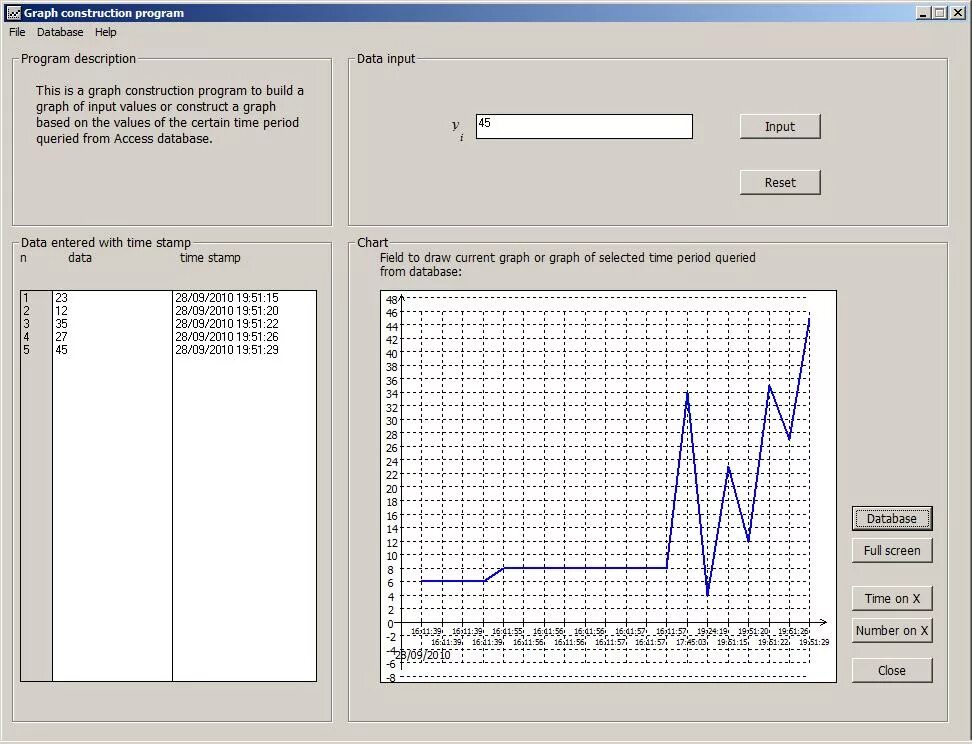The height and width of the screenshot is (744, 972).
Task: Click time stamp 28/09/2010 19:51:20
Action: (x=227, y=311)
